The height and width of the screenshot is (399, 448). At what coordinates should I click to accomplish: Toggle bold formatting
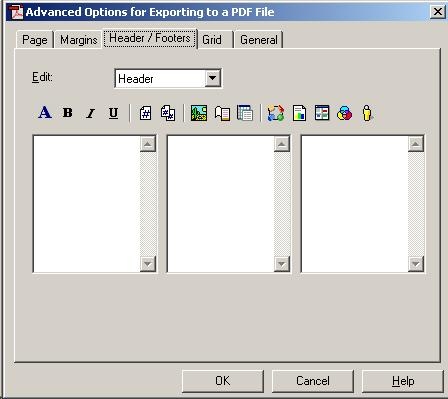pos(68,113)
